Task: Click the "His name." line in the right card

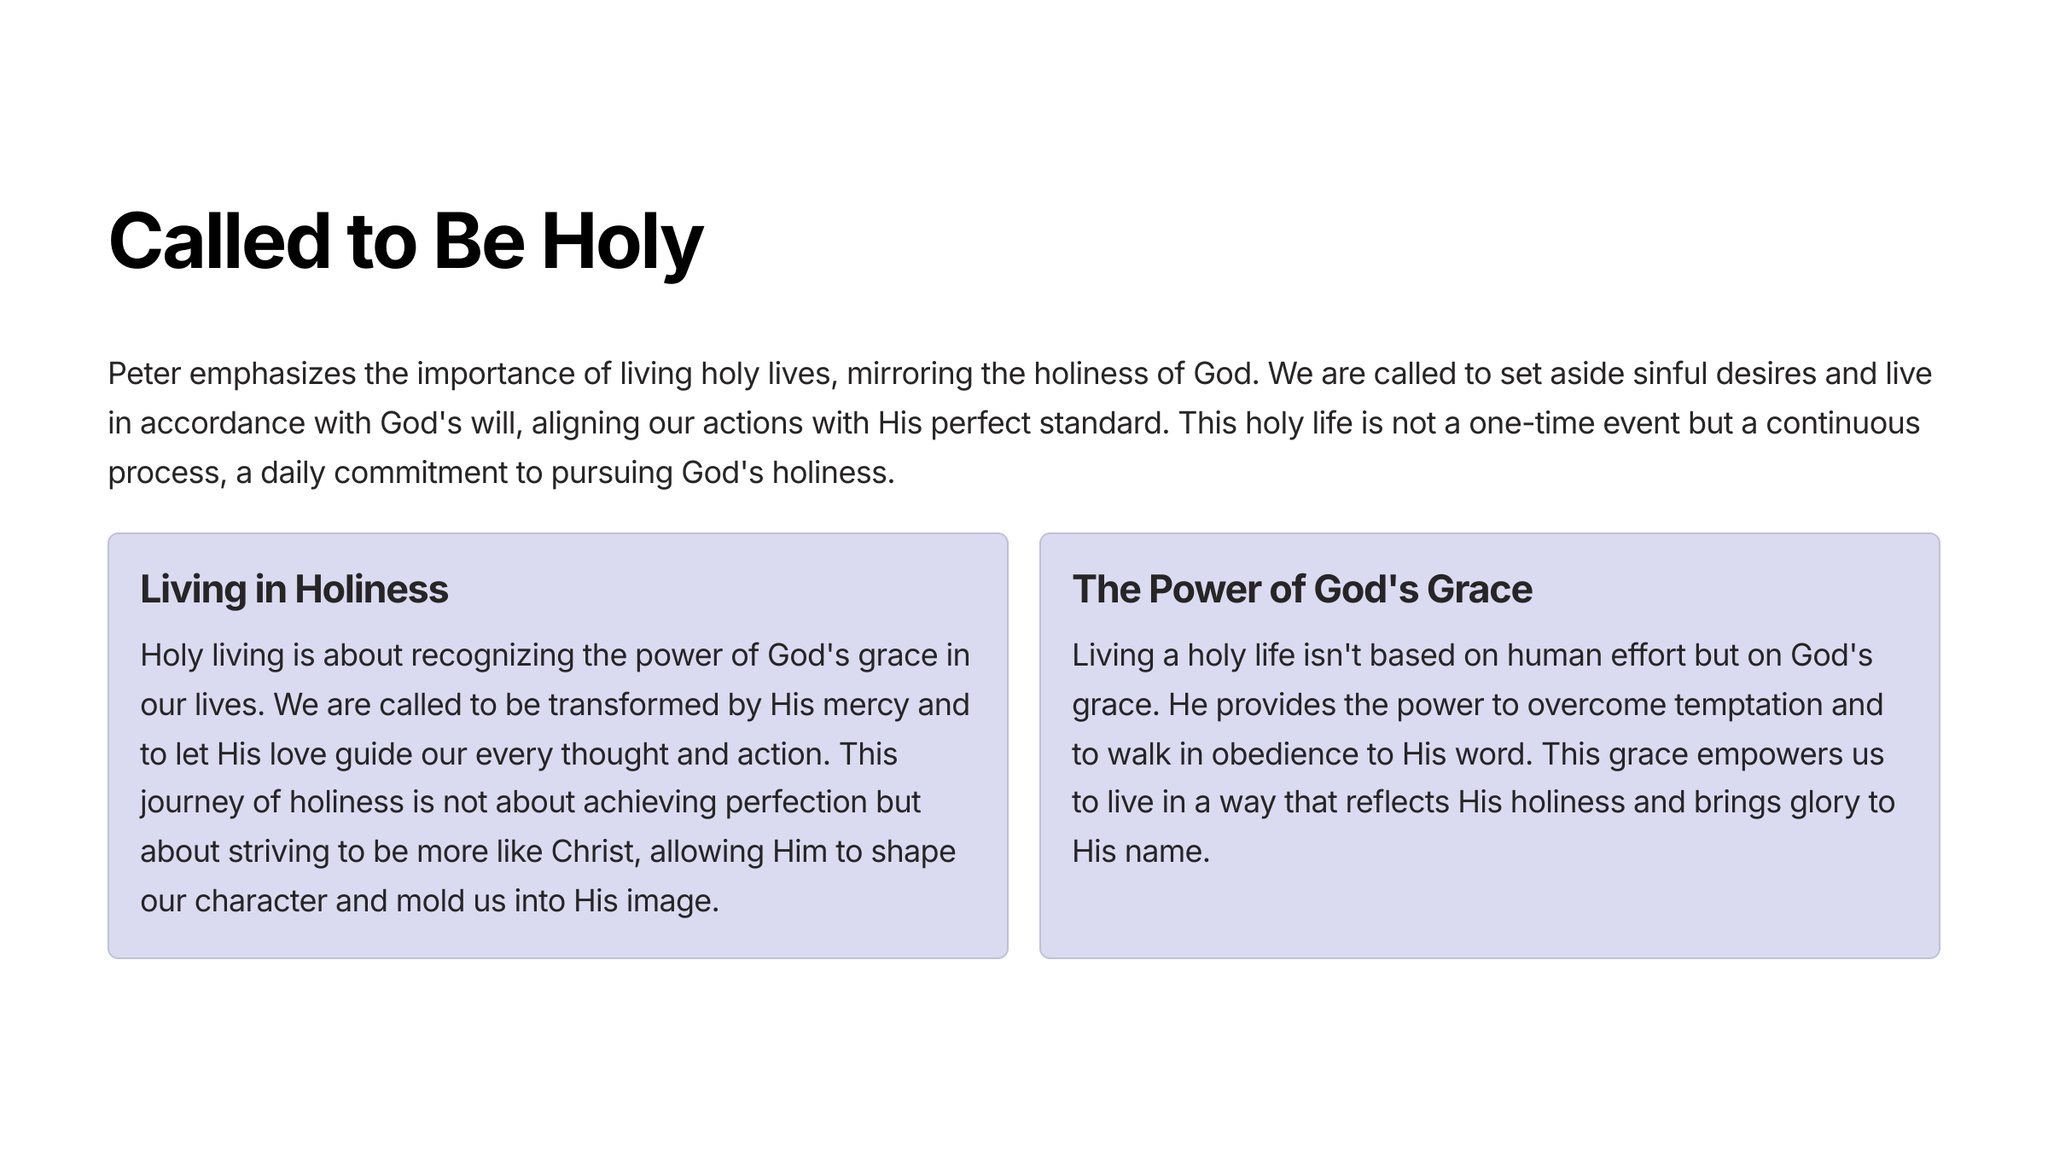Action: coord(1140,852)
